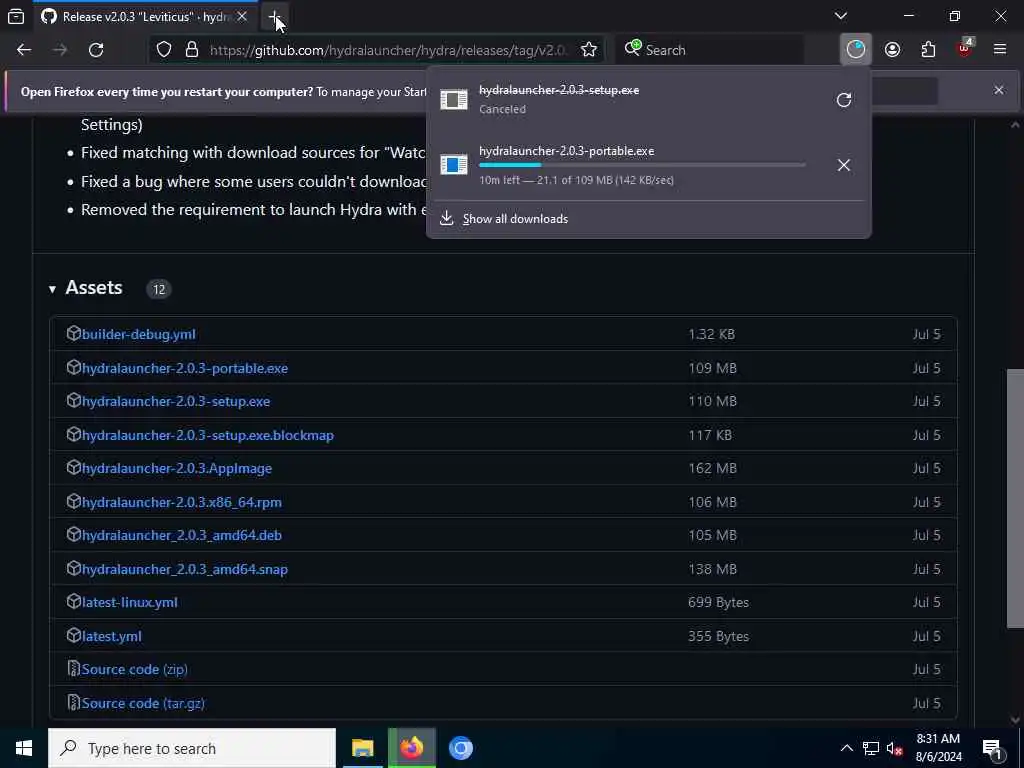Click the portable.exe download progress bar

[642, 165]
